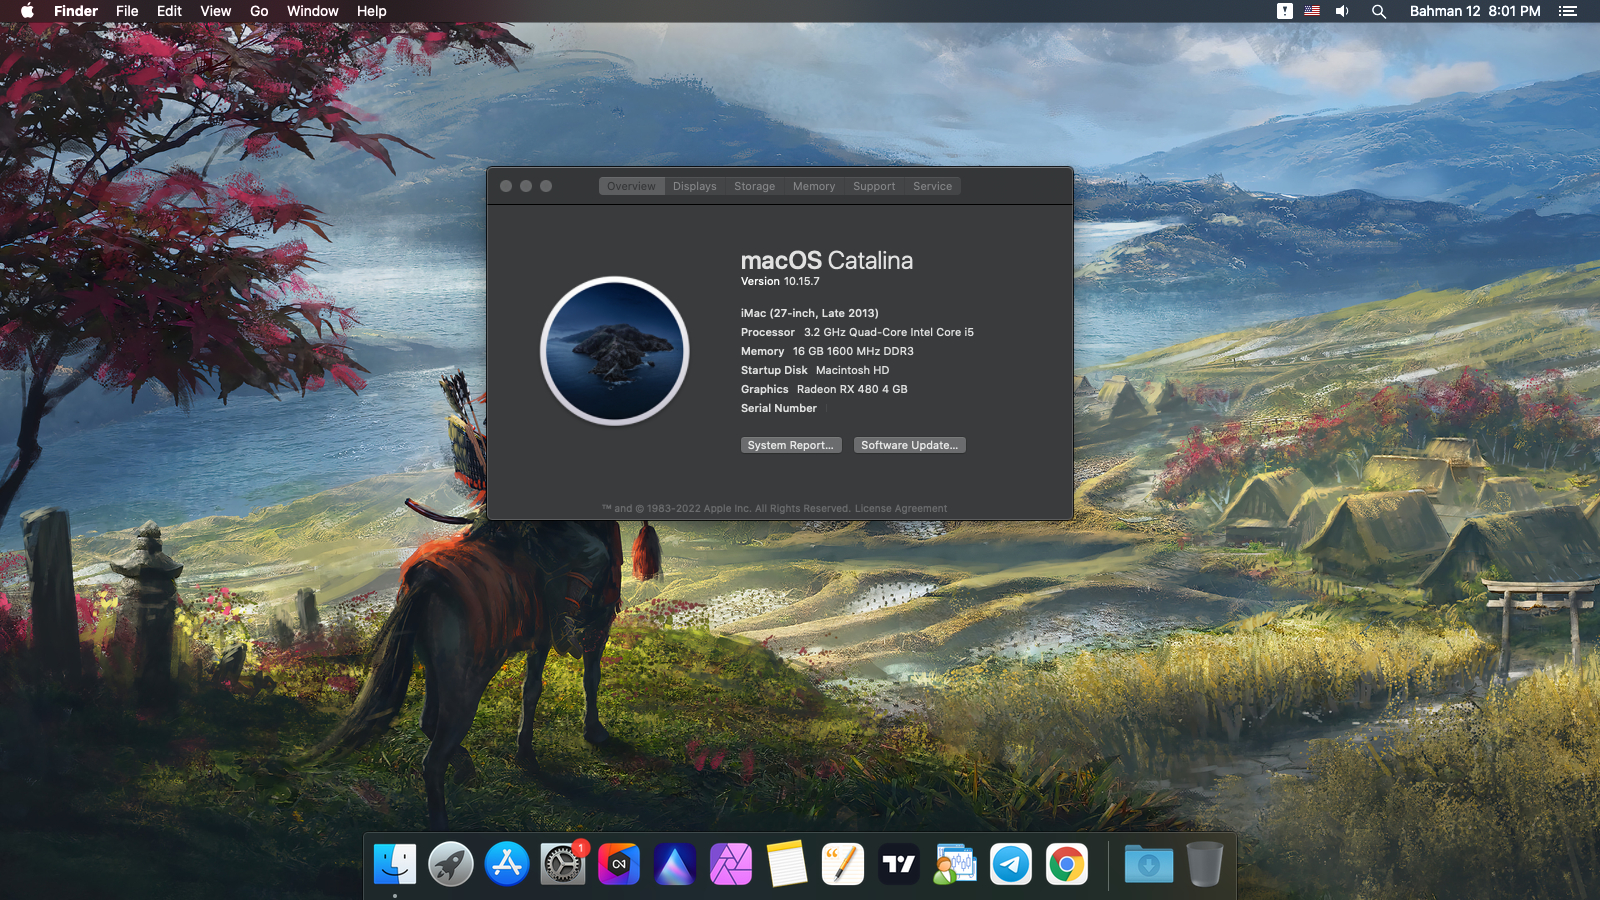
Task: Open Notification Center list icon
Action: point(1567,11)
